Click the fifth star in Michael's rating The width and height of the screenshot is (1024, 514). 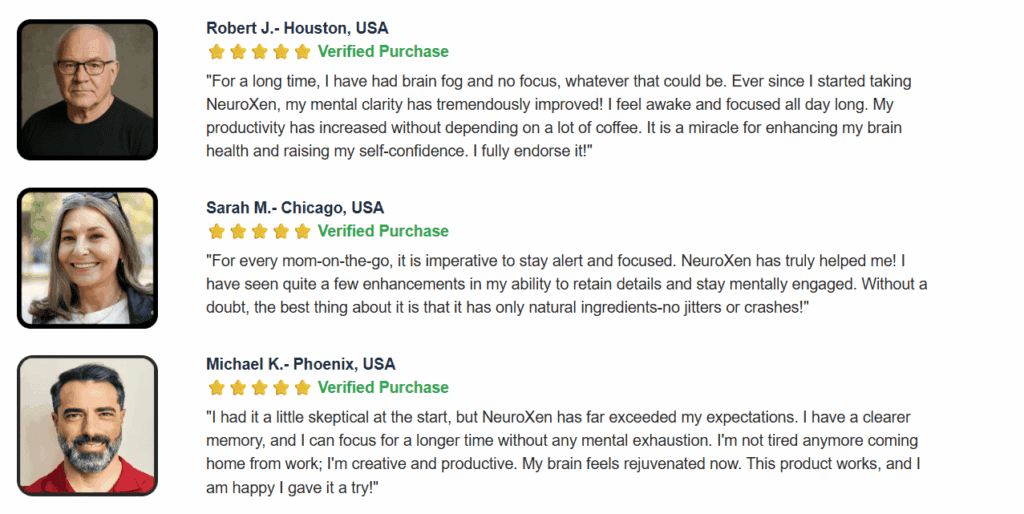[x=302, y=388]
